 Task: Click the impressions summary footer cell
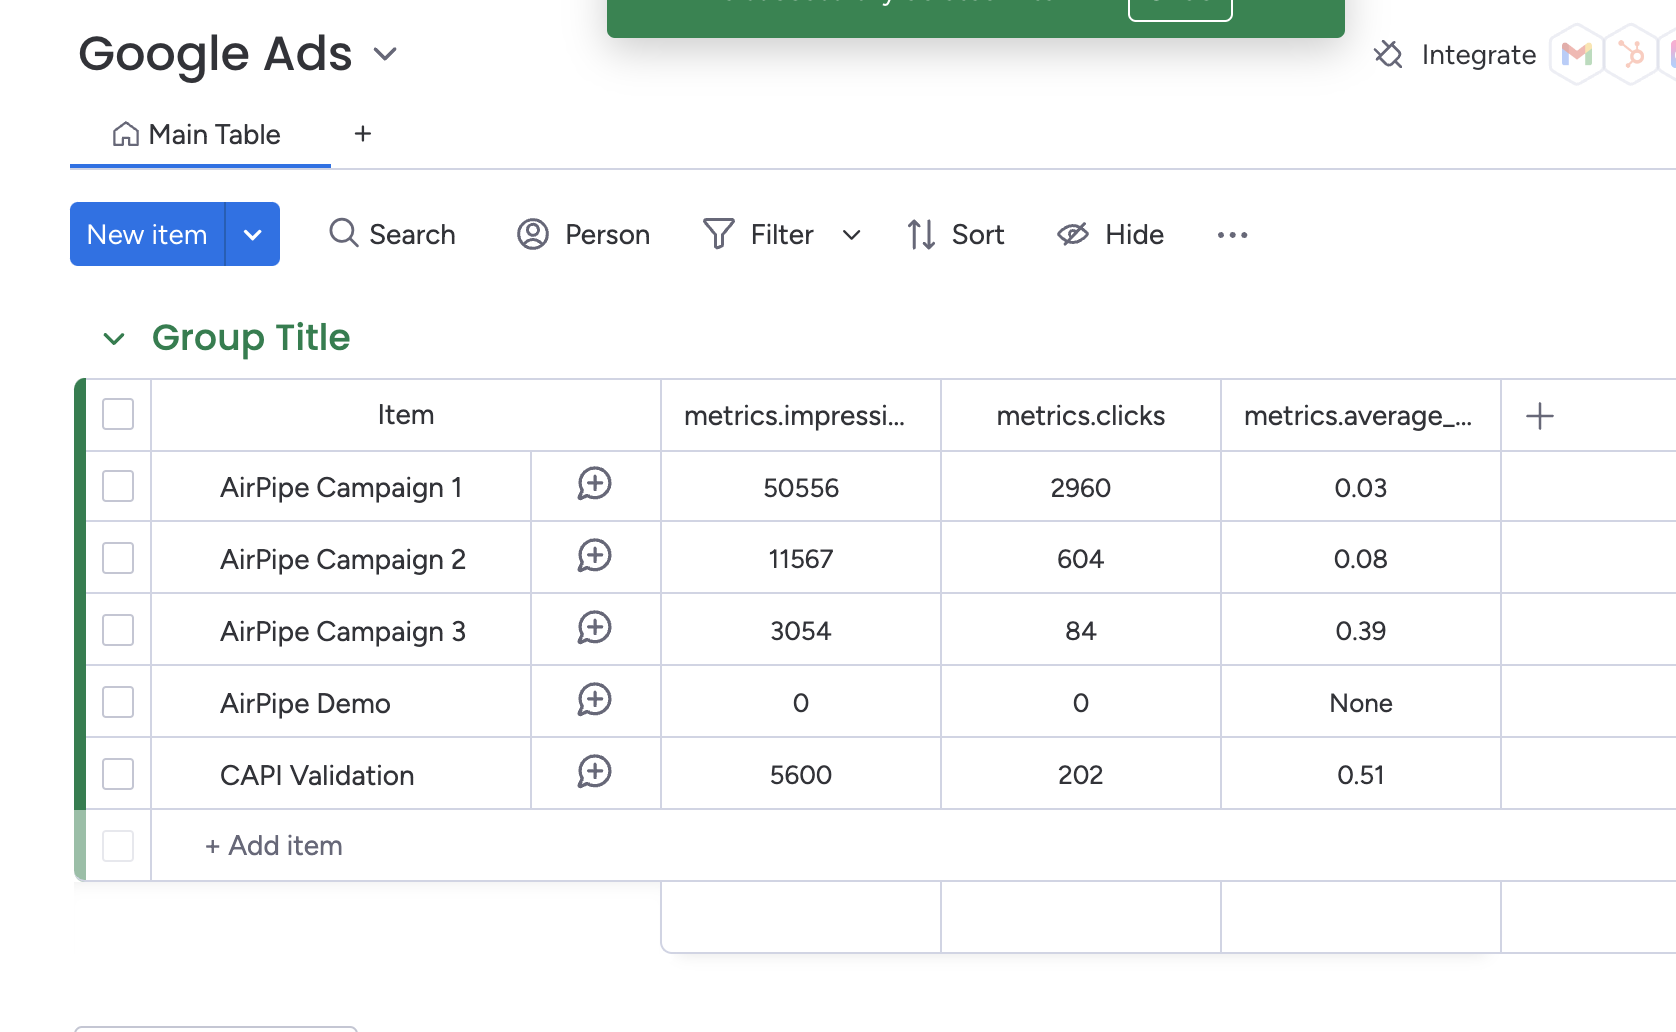[801, 917]
